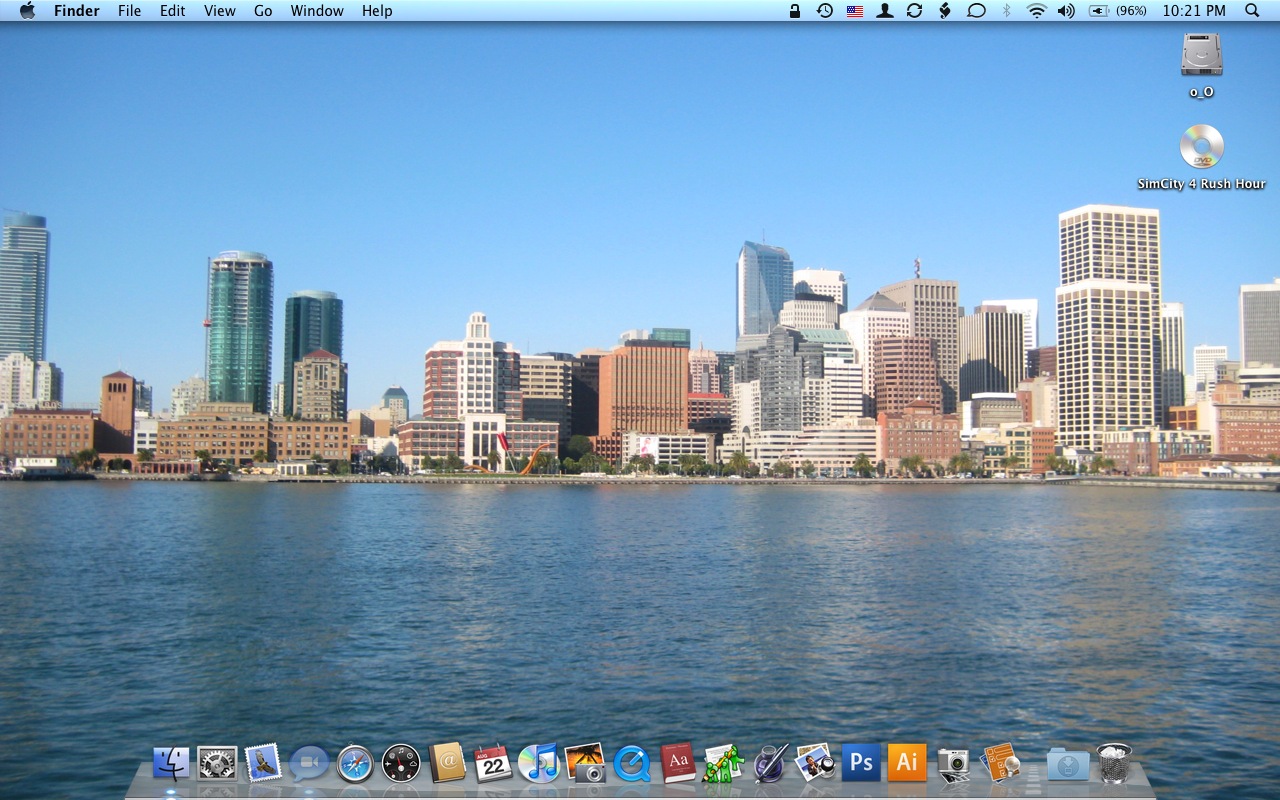The width and height of the screenshot is (1280, 800).
Task: Open Mail stamp icon in the dock
Action: pos(263,764)
